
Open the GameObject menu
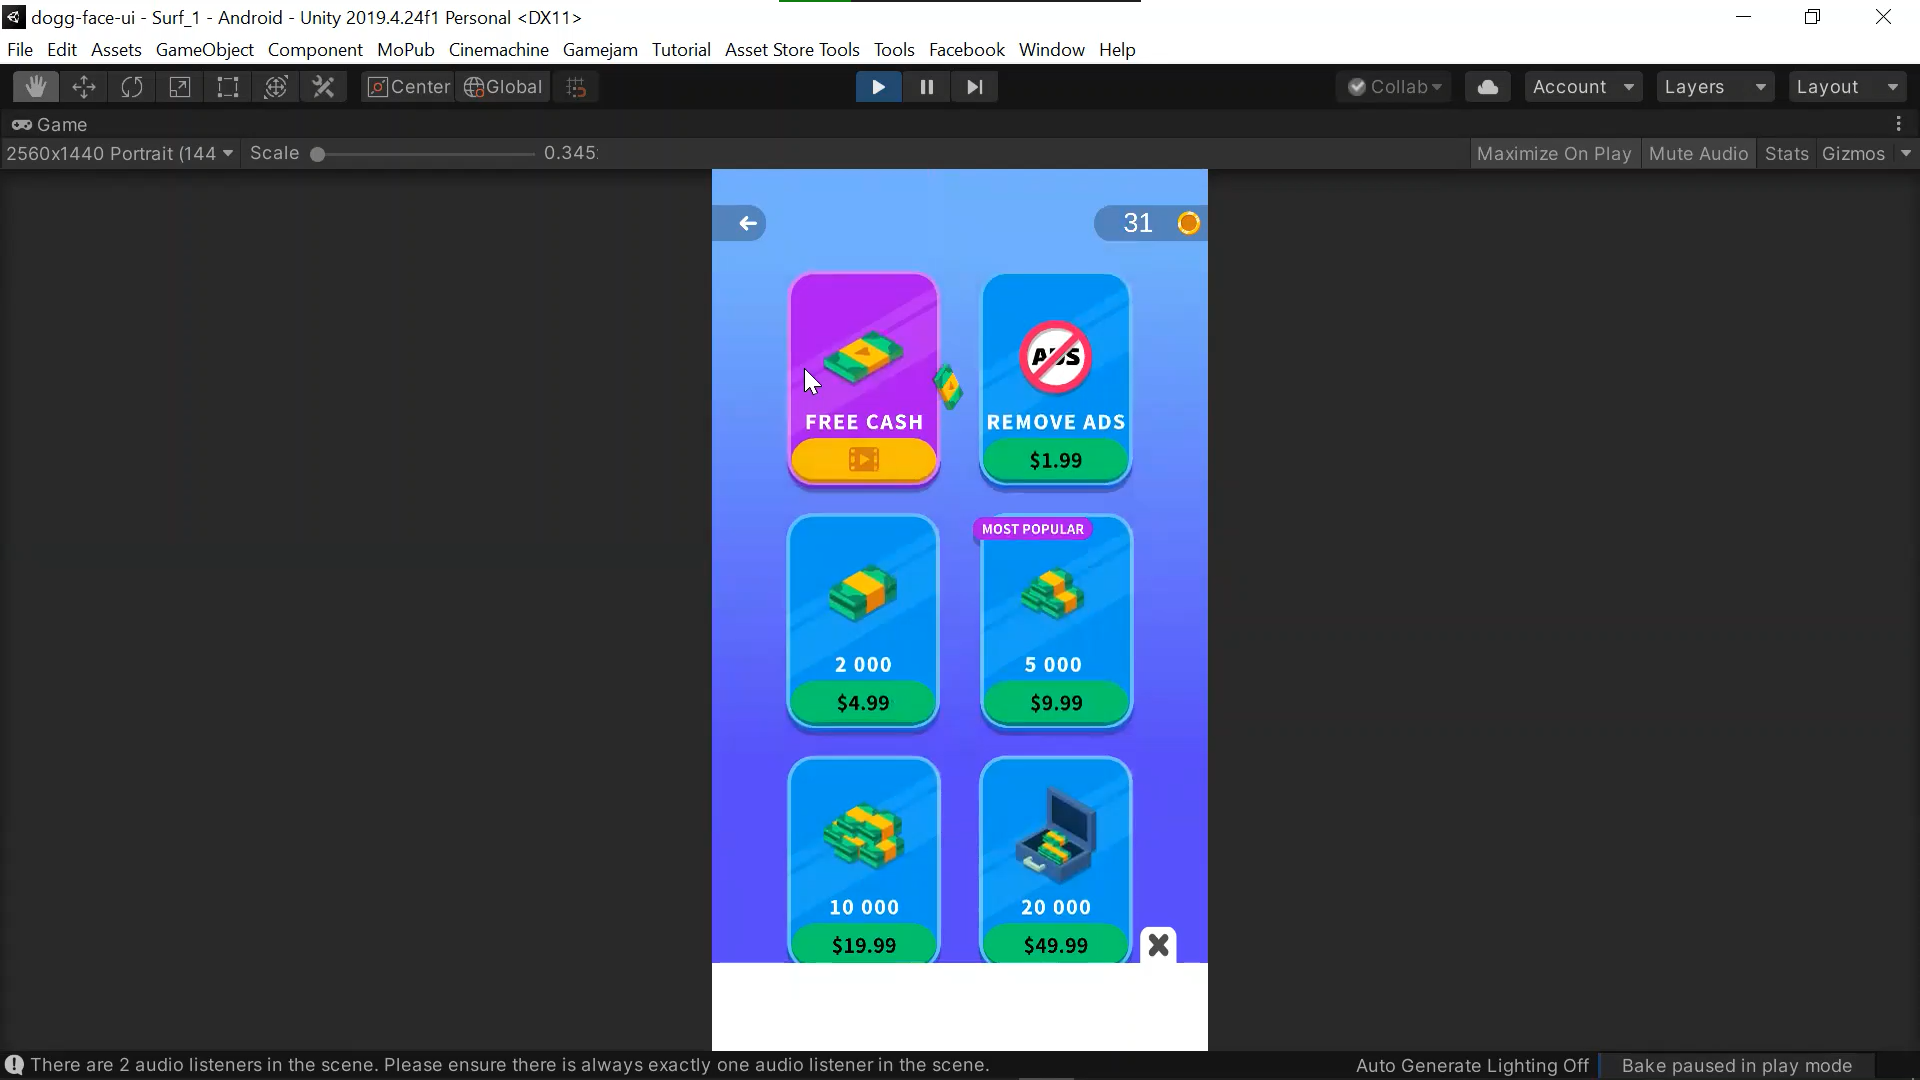(204, 50)
